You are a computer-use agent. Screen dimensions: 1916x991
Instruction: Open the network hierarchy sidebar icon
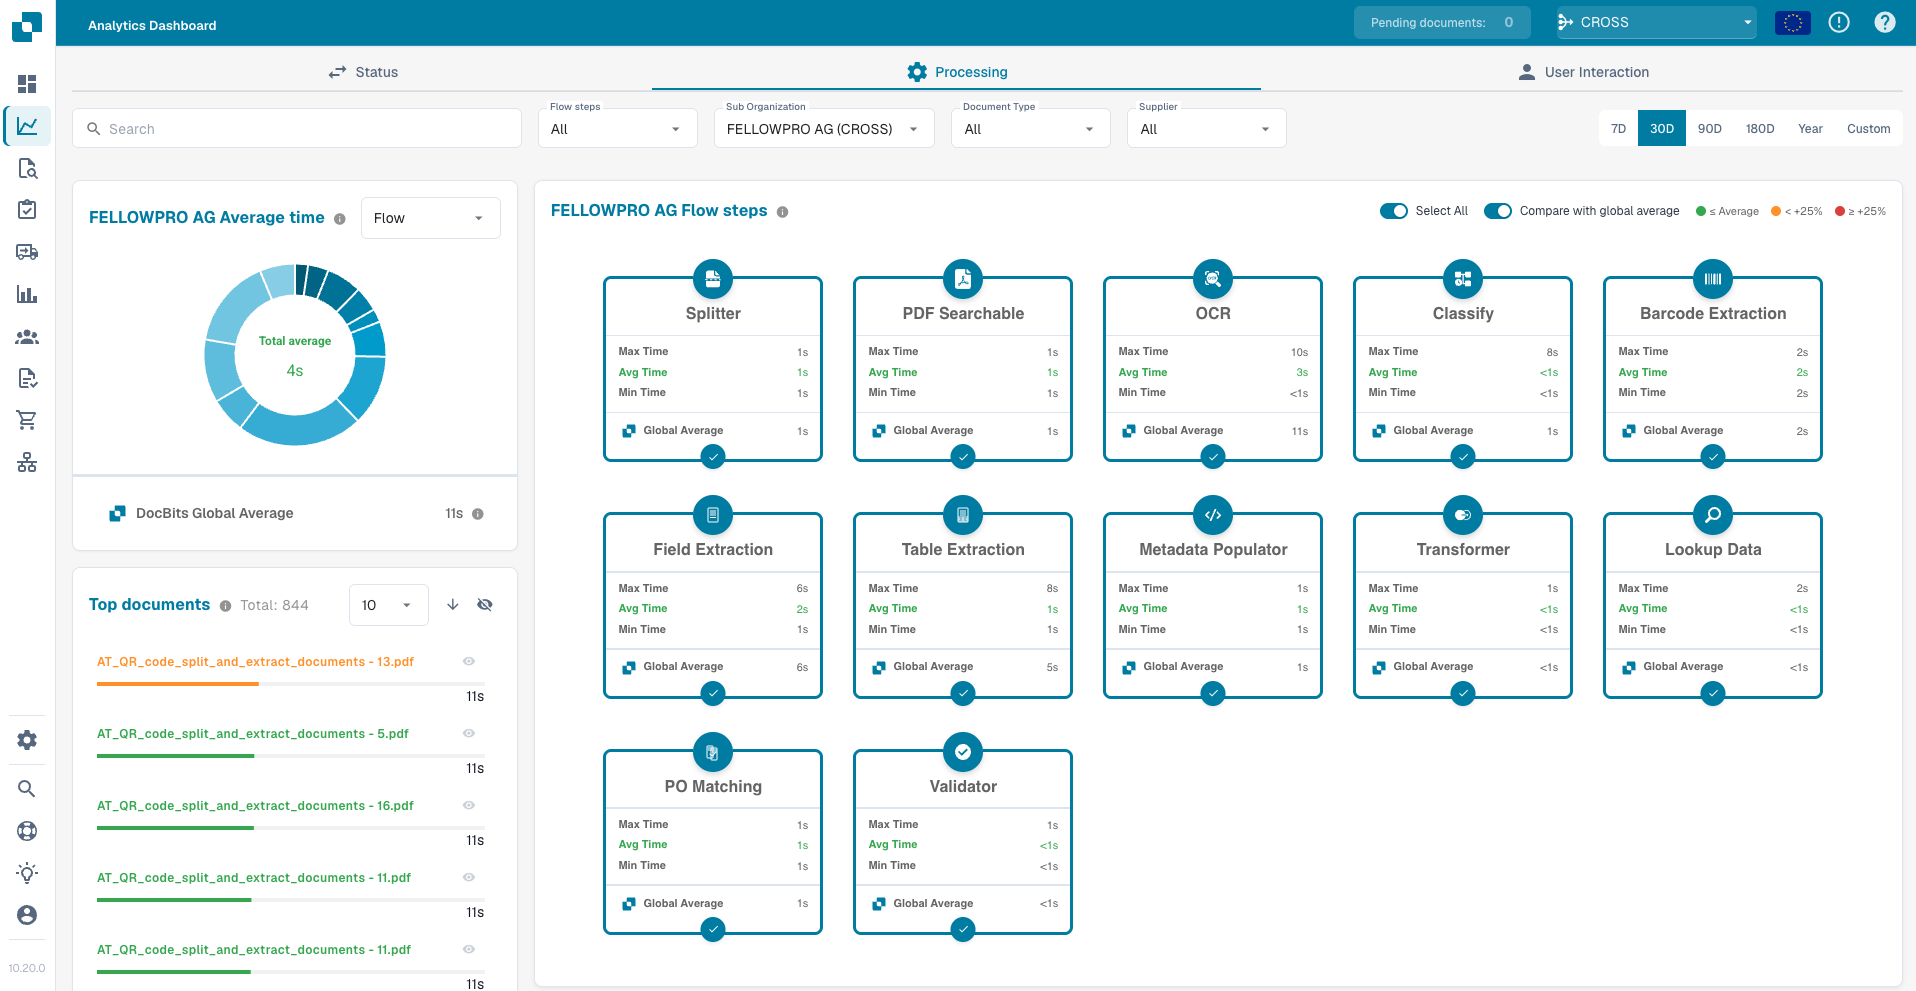point(27,462)
